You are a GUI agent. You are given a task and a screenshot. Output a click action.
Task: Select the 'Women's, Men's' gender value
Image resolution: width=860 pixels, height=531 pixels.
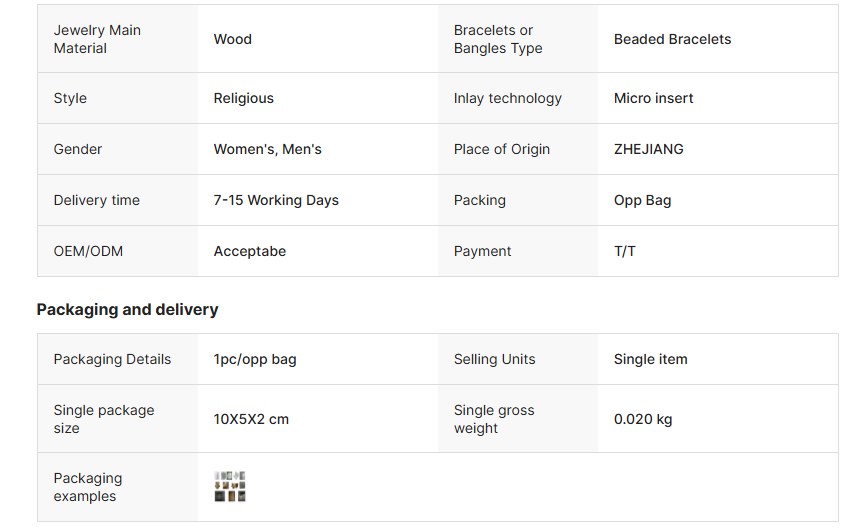click(x=267, y=149)
